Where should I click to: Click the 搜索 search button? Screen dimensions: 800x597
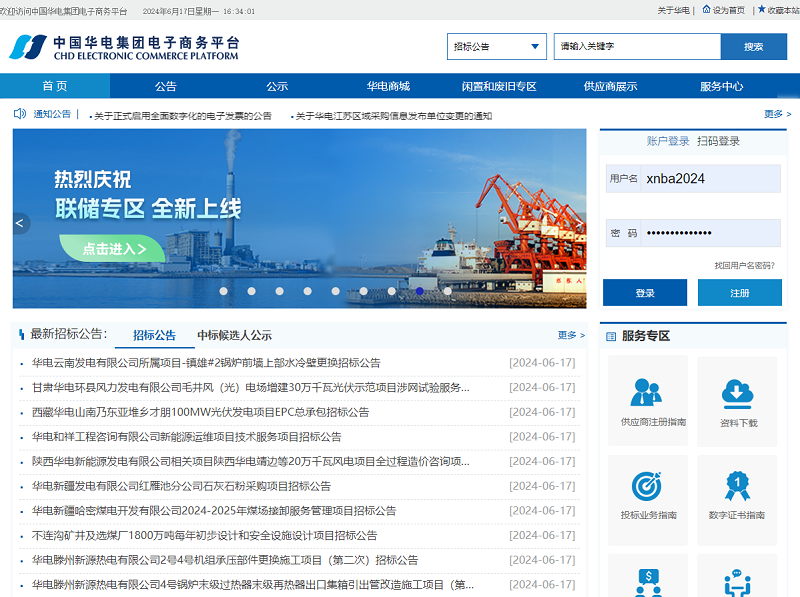pyautogui.click(x=754, y=46)
